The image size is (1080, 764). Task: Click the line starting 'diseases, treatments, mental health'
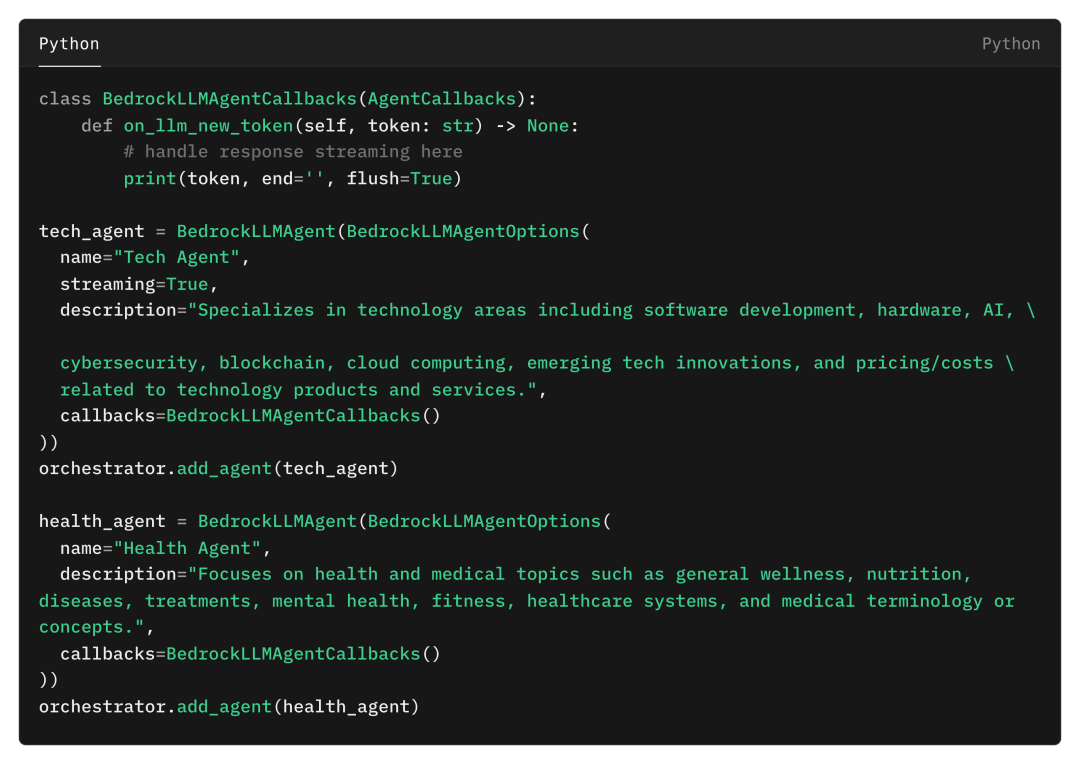pyautogui.click(x=526, y=601)
